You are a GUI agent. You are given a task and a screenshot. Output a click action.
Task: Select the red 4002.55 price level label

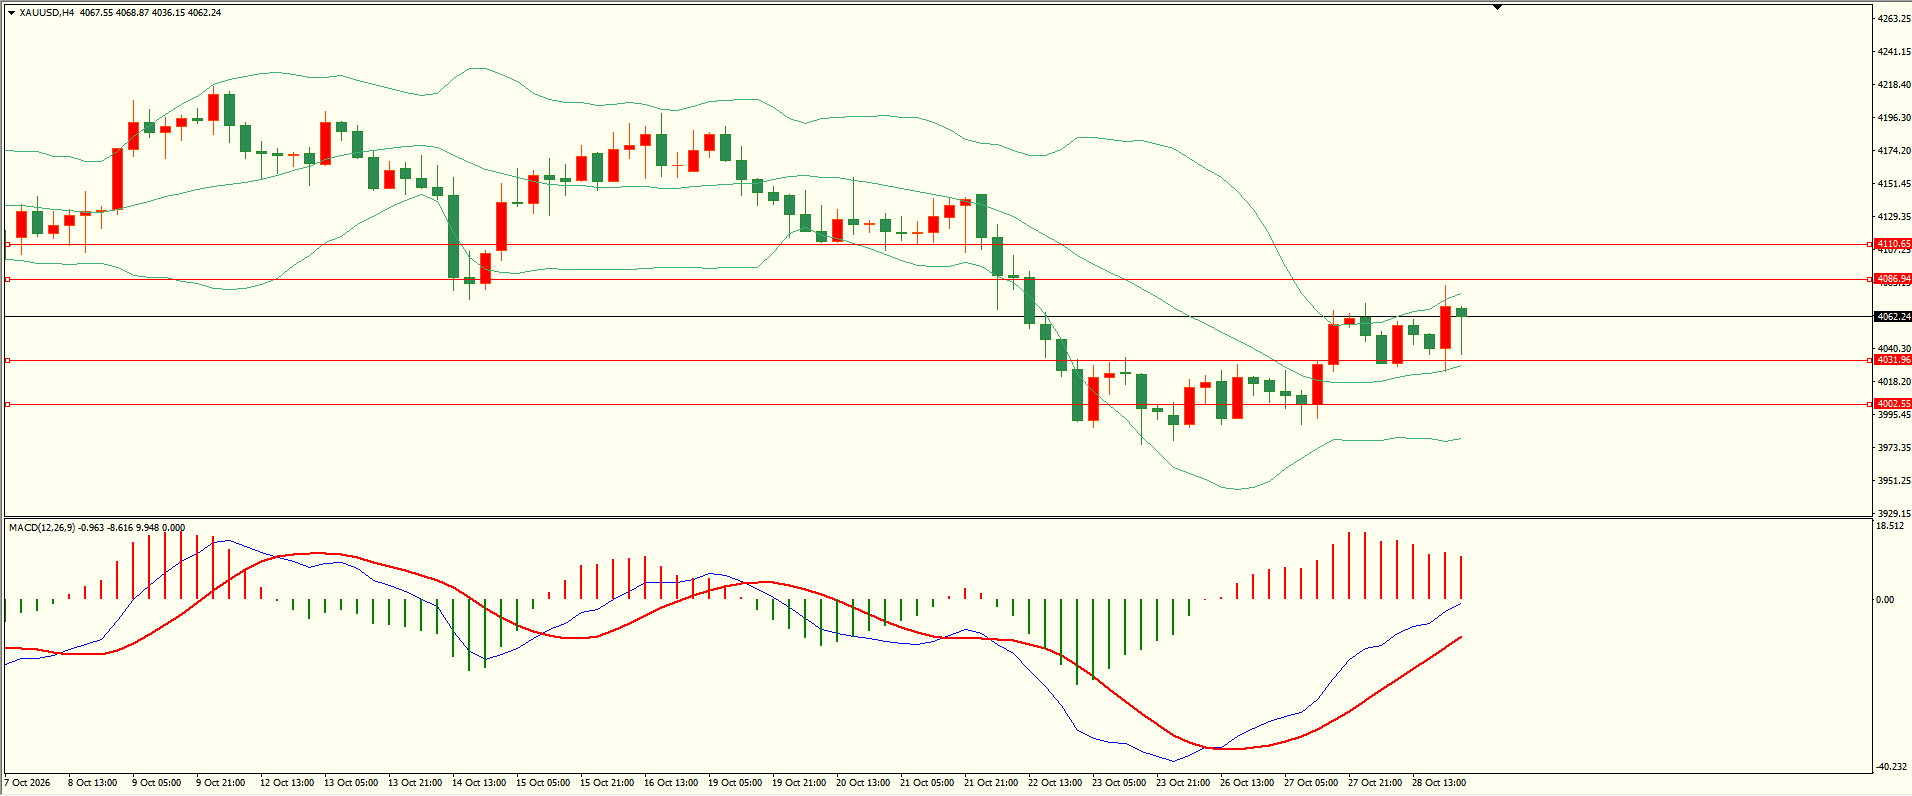(1893, 404)
